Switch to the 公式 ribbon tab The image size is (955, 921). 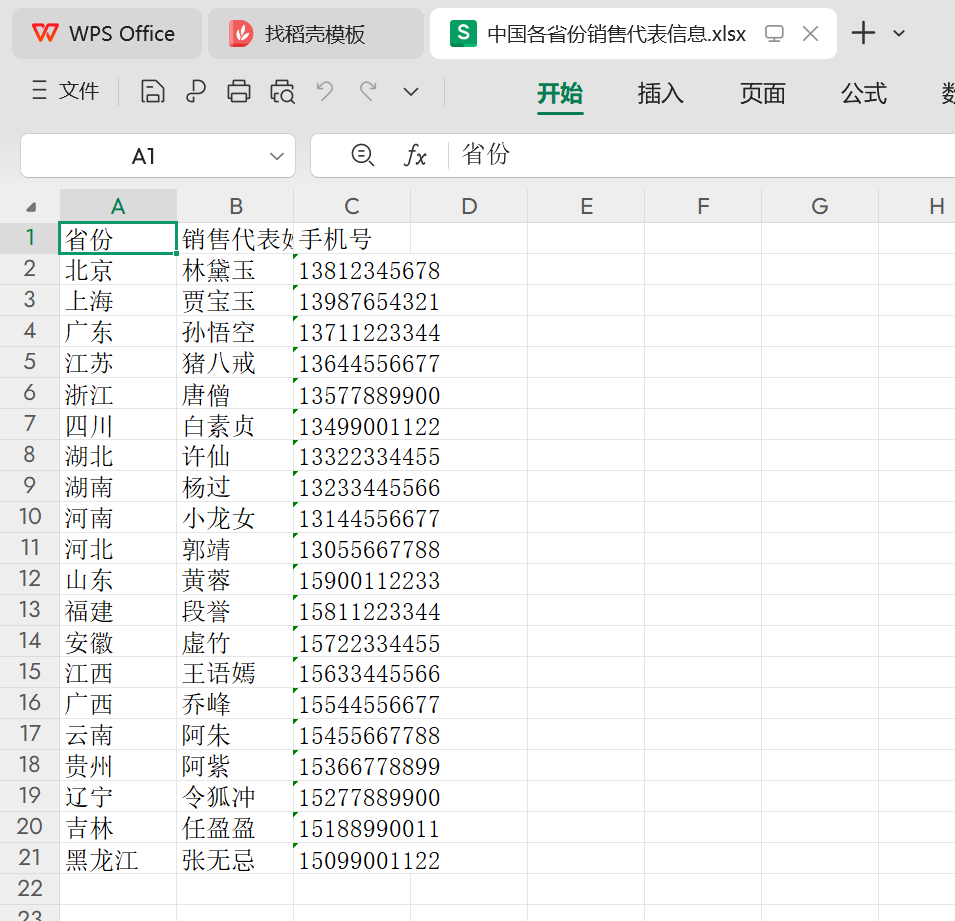863,93
